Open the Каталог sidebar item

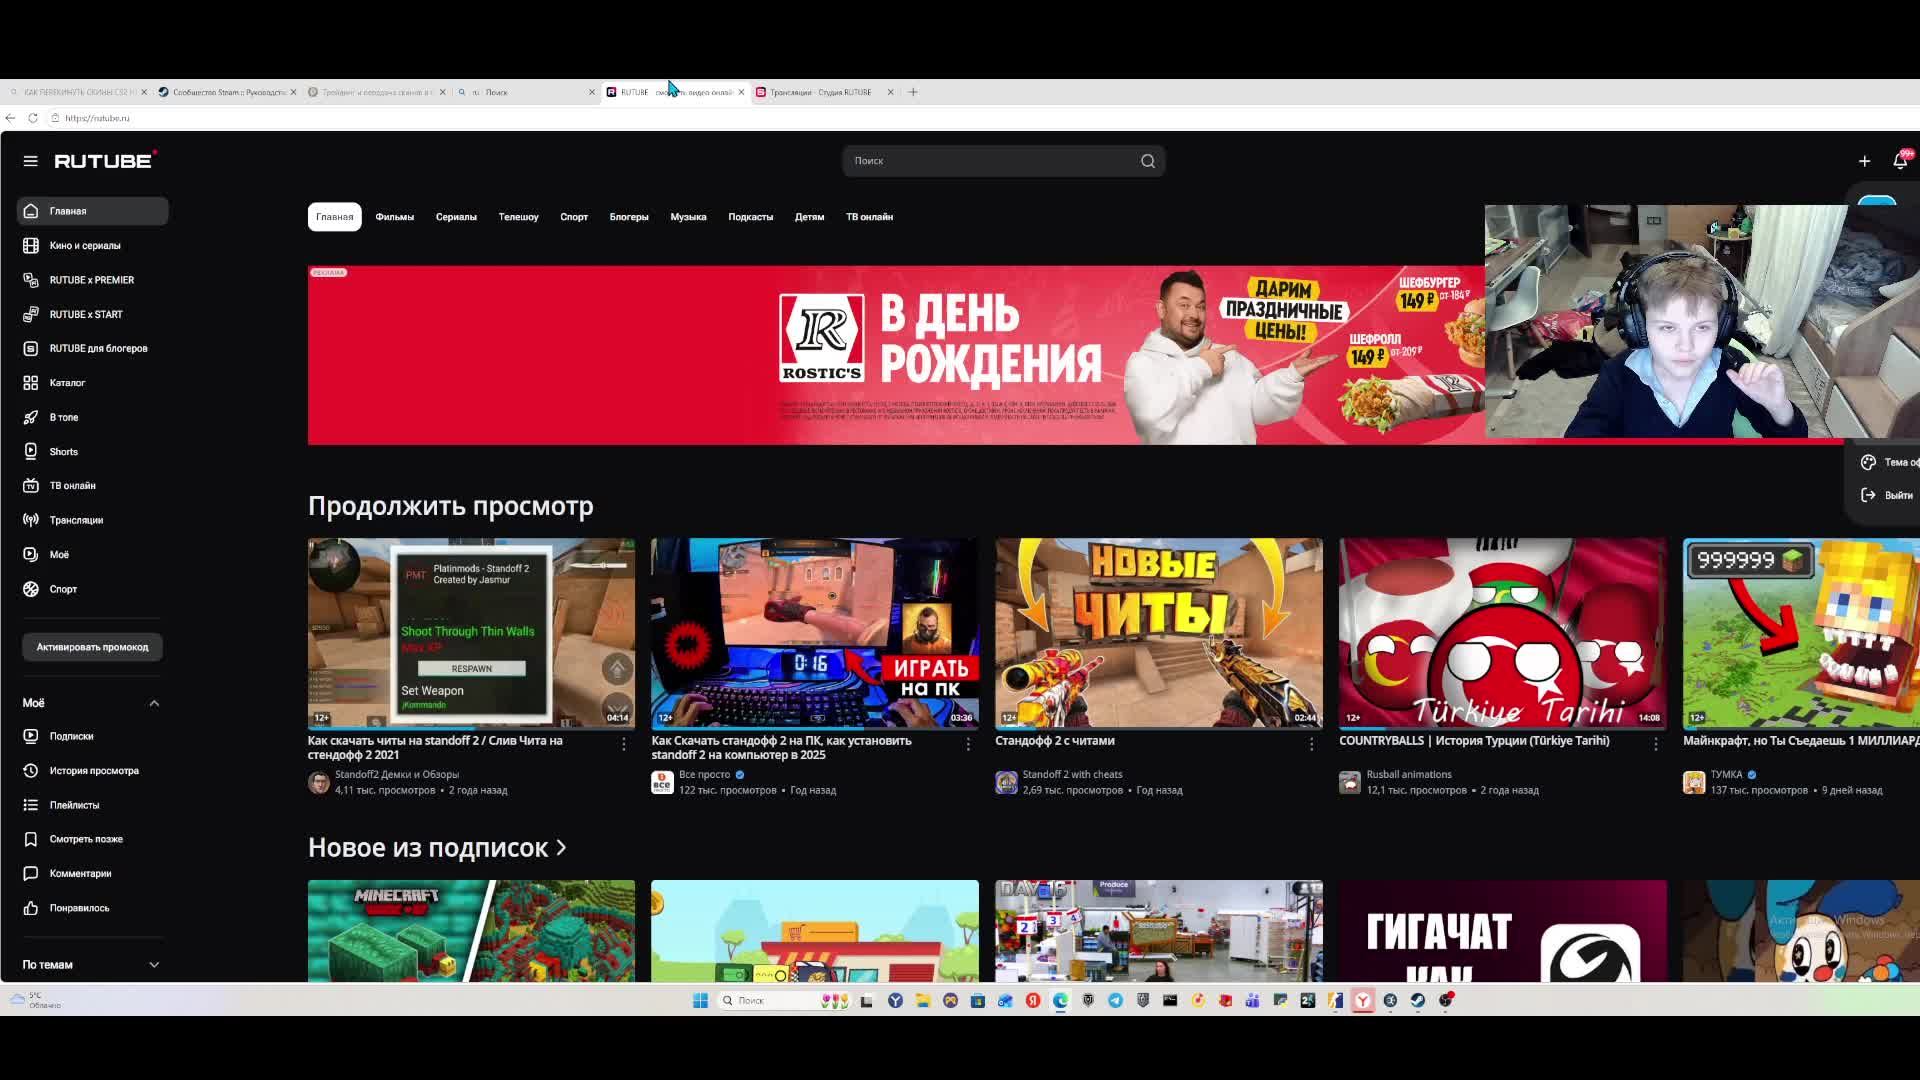69,382
